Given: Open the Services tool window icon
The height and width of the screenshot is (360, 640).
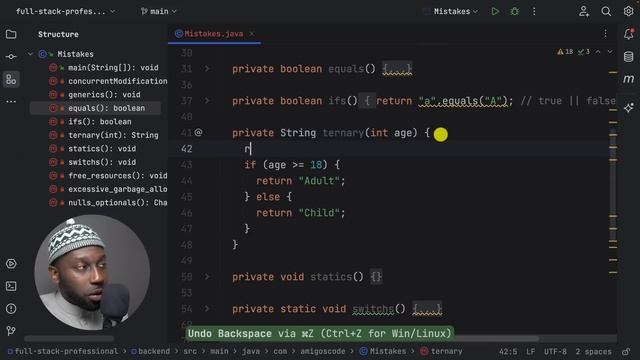Looking at the screenshot, I should click(11, 264).
